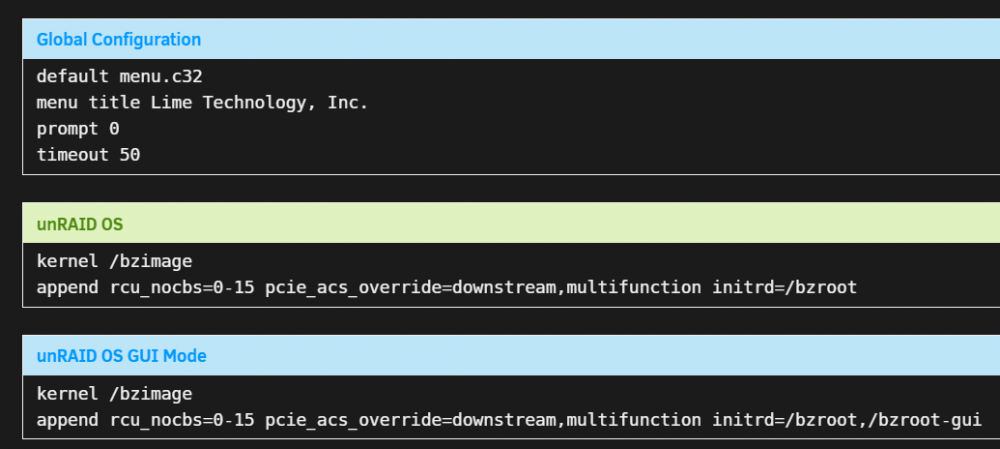Image resolution: width=1000 pixels, height=449 pixels.
Task: Click 'initrd=/bzroot' in the unRAID OS append line
Action: tap(784, 288)
